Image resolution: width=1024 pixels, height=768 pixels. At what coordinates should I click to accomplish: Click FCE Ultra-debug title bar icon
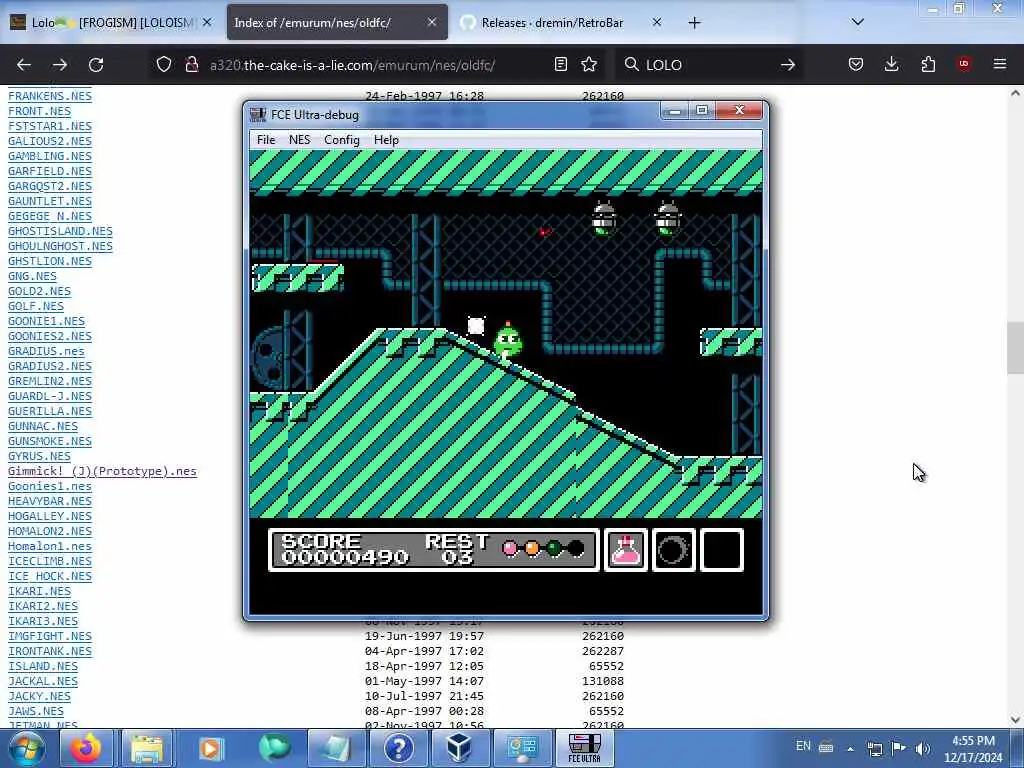coord(259,115)
